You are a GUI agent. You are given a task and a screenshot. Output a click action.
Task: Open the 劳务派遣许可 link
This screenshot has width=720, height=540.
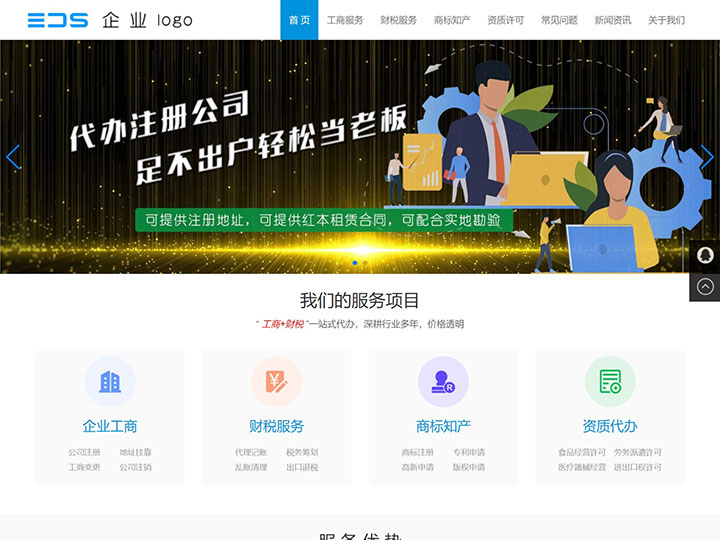[638, 452]
